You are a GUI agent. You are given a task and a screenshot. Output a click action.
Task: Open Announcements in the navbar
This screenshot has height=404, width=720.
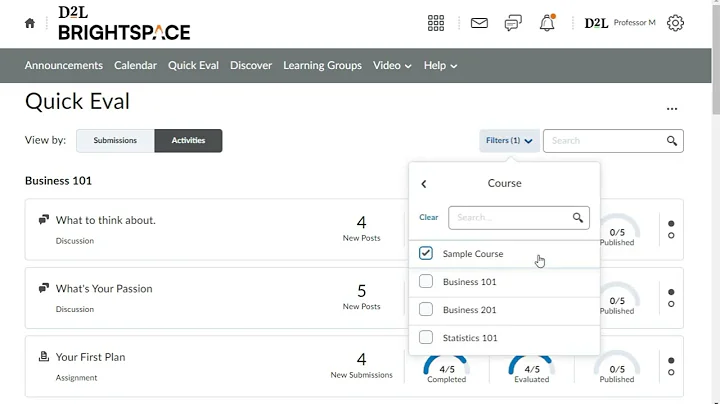pos(64,66)
